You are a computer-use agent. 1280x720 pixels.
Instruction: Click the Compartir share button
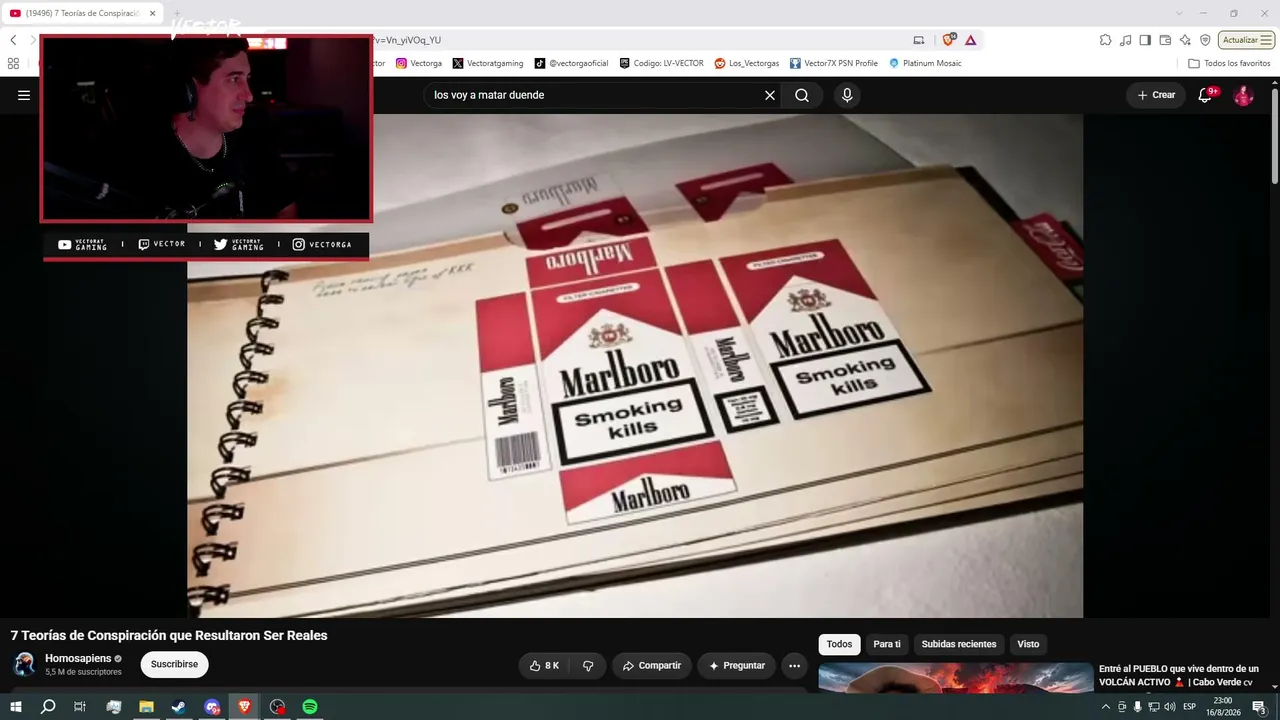651,666
